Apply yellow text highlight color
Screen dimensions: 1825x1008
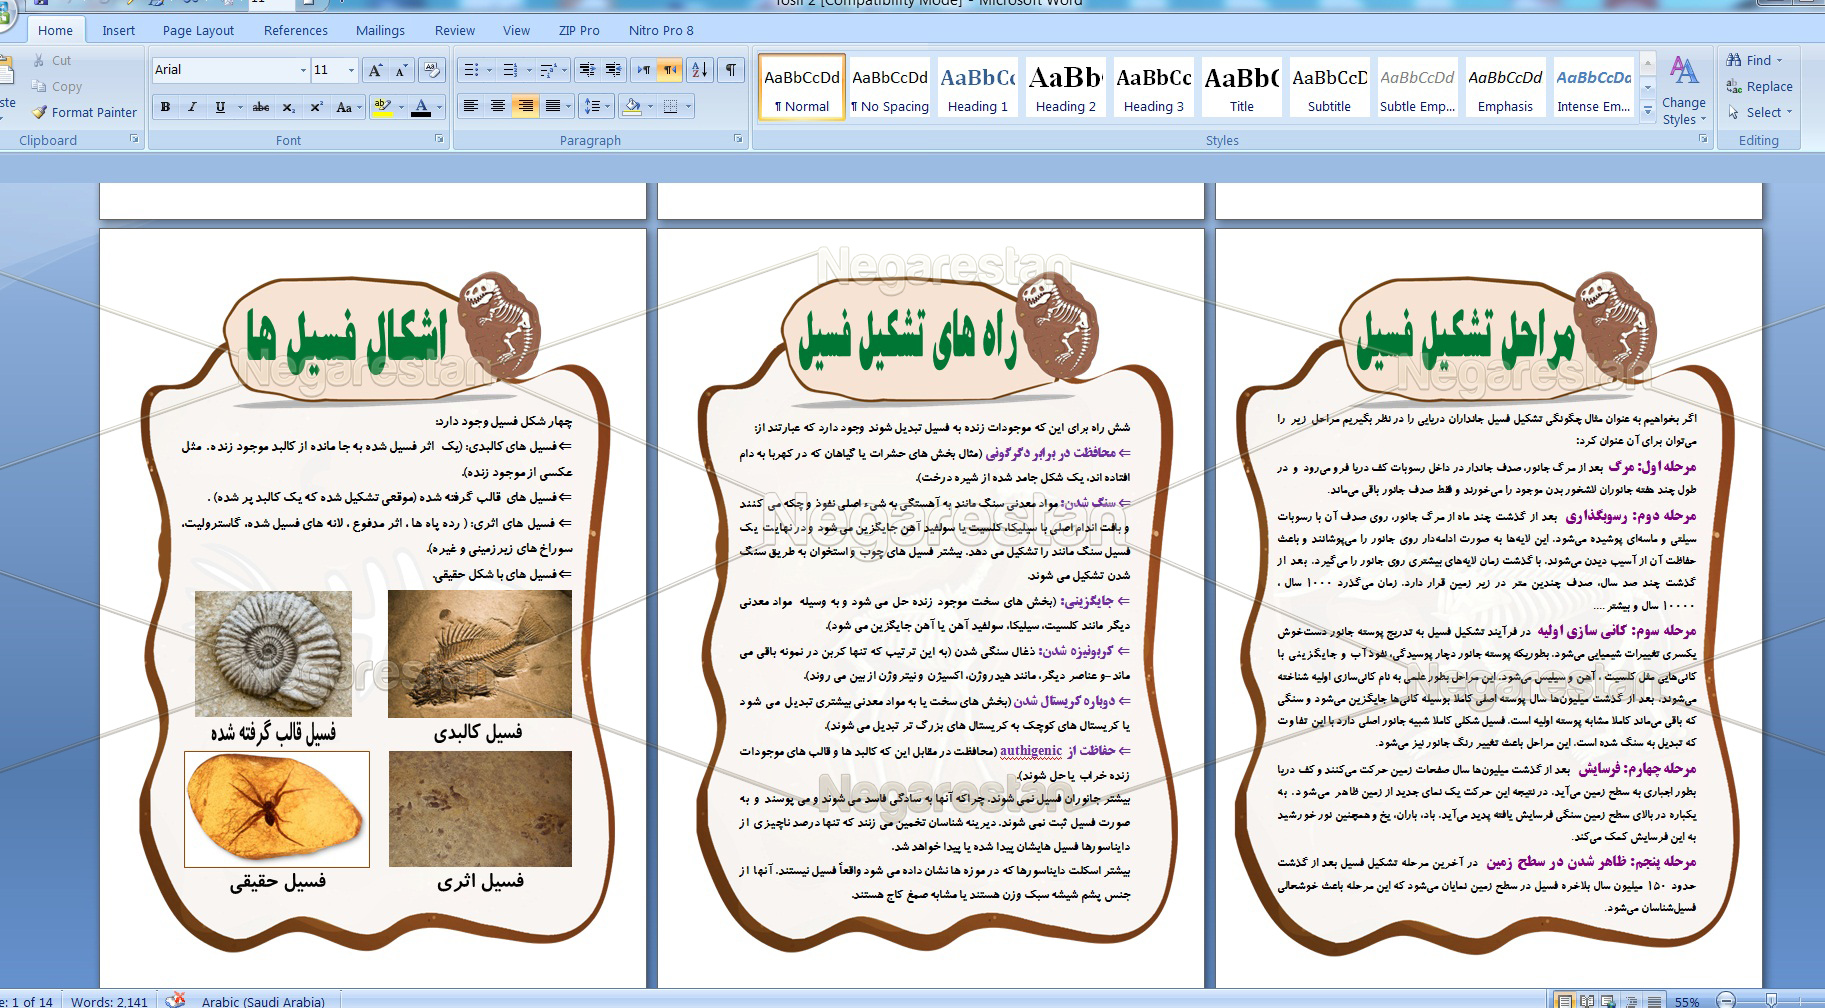click(382, 107)
